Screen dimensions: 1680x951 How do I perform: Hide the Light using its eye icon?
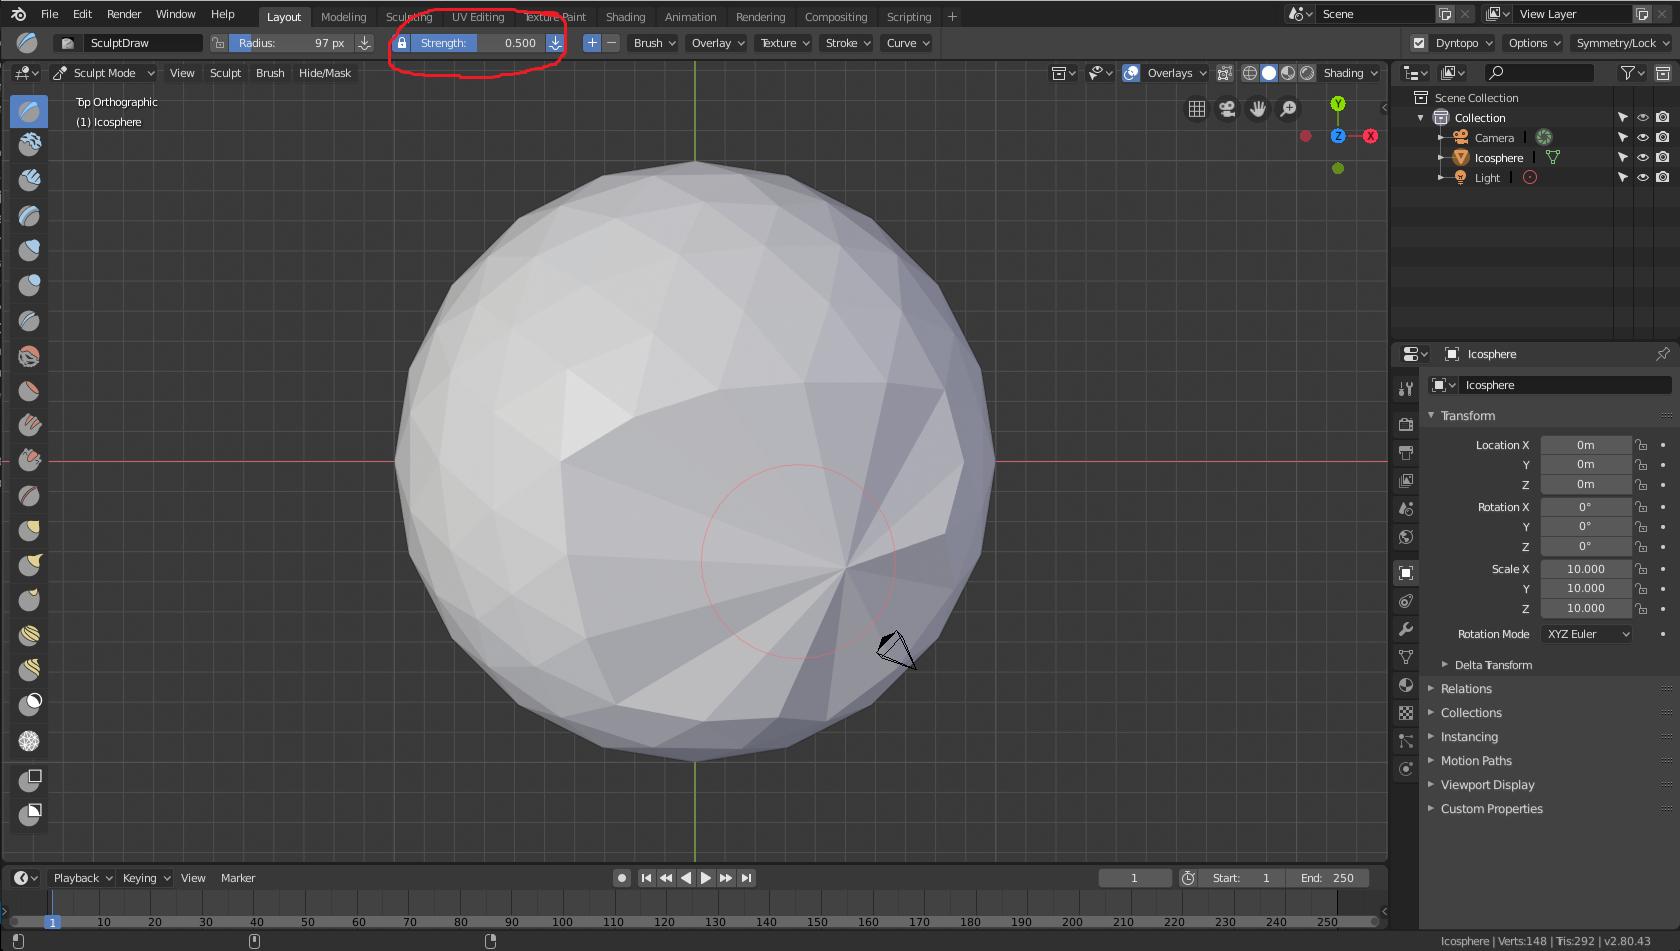click(x=1642, y=177)
